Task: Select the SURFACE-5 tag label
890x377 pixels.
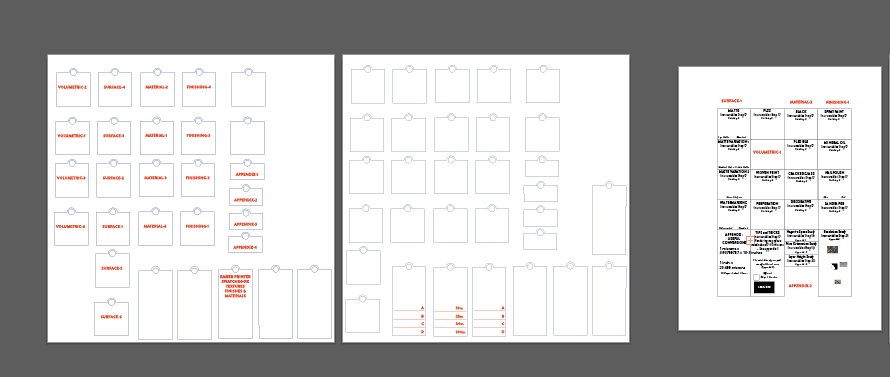Action: click(x=112, y=269)
